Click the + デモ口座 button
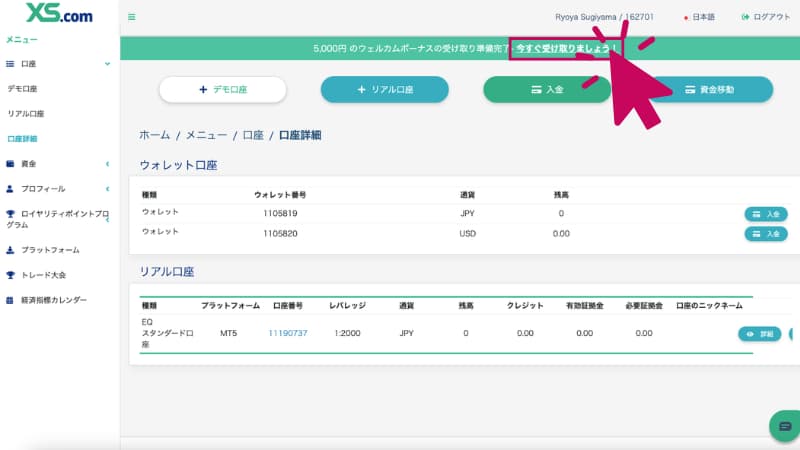Screen dimensions: 800x450 [223, 90]
